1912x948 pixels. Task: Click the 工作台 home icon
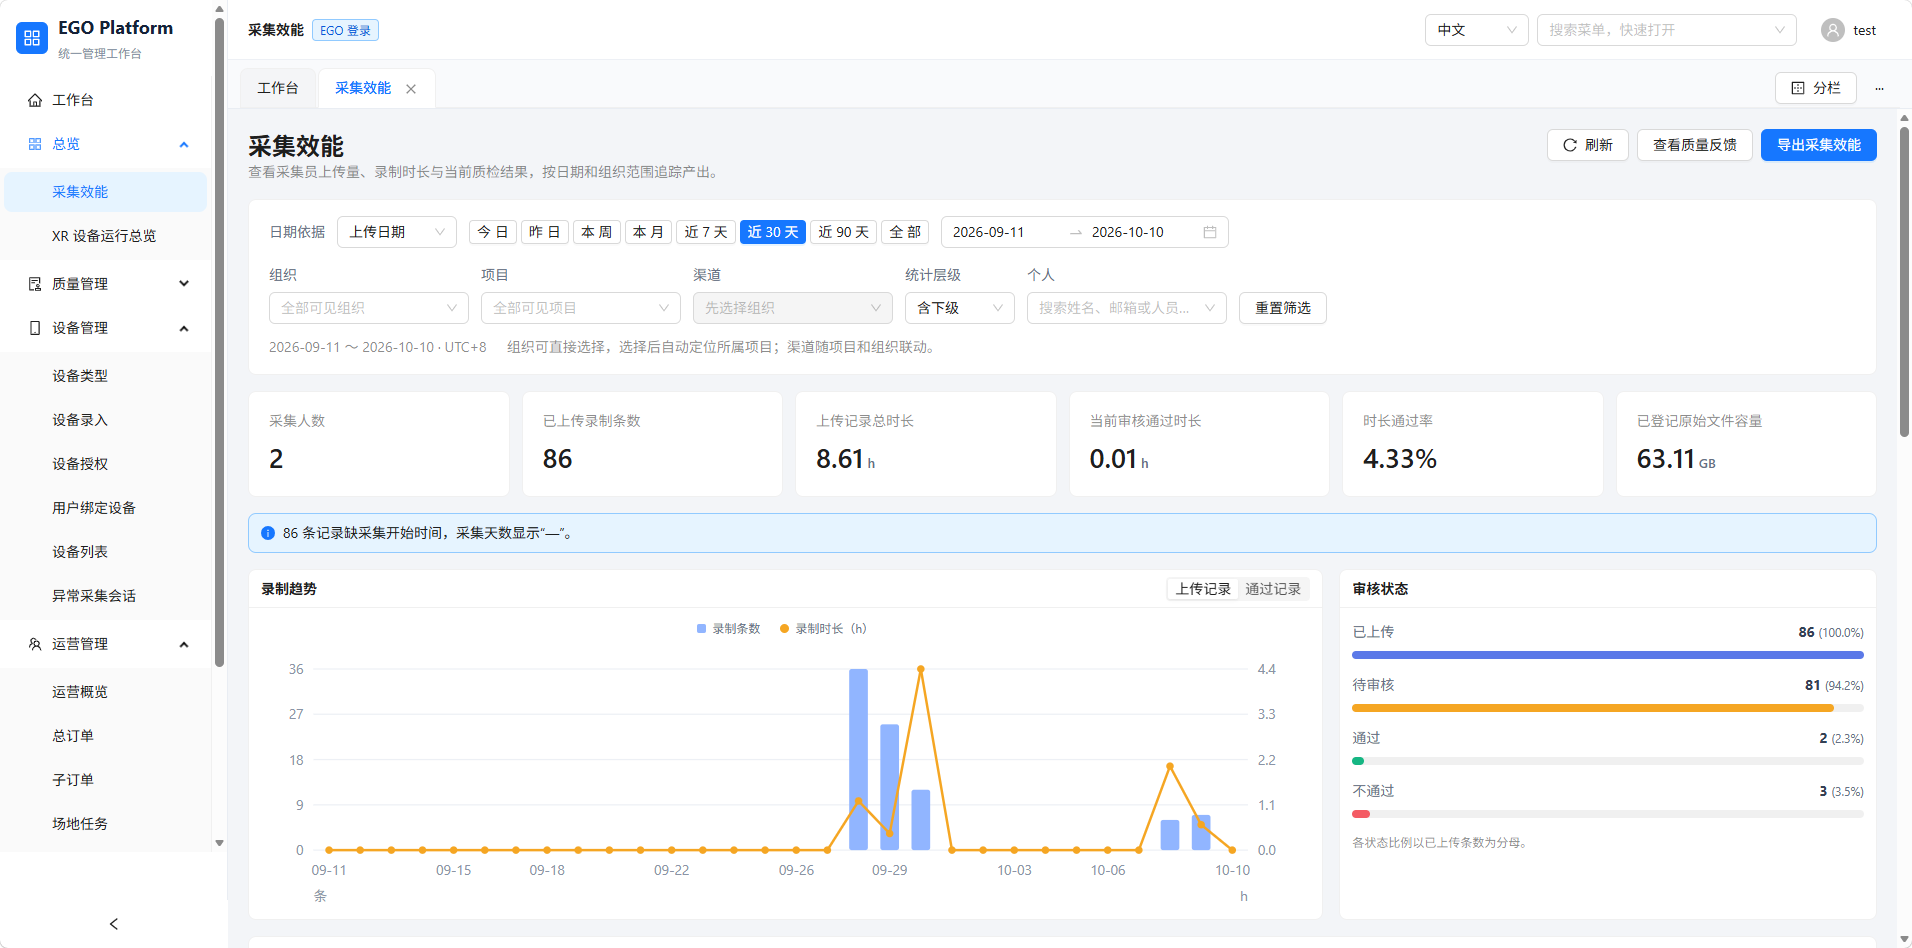tap(35, 100)
